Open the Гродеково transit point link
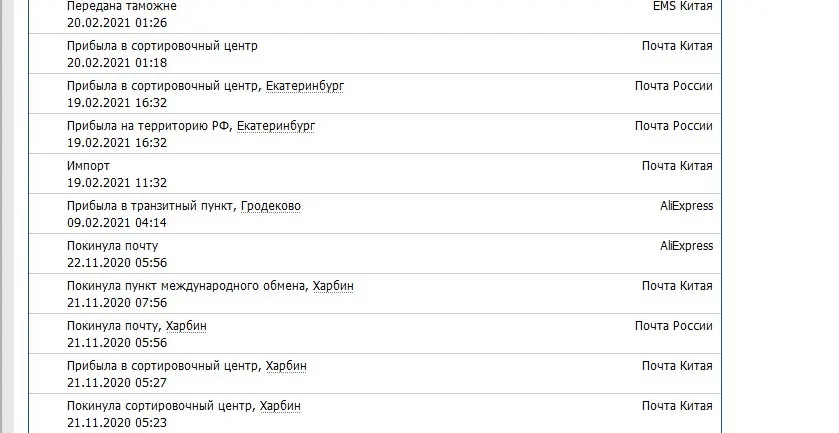This screenshot has height=433, width=839. 270,206
